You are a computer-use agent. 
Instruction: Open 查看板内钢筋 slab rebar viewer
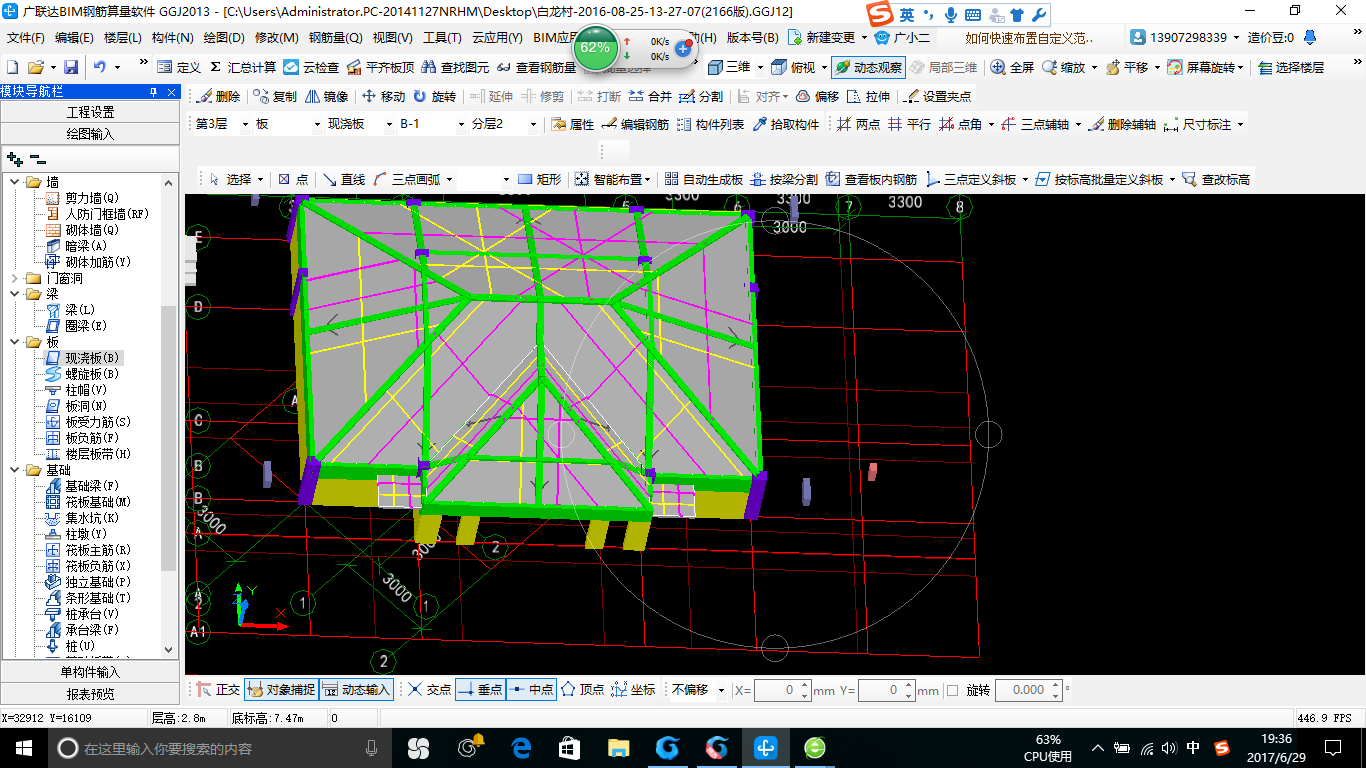tap(870, 180)
